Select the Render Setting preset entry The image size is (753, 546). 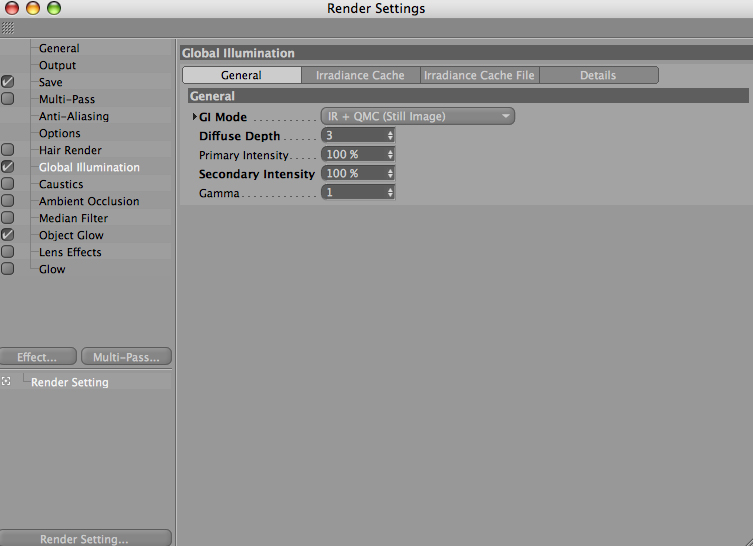click(70, 382)
